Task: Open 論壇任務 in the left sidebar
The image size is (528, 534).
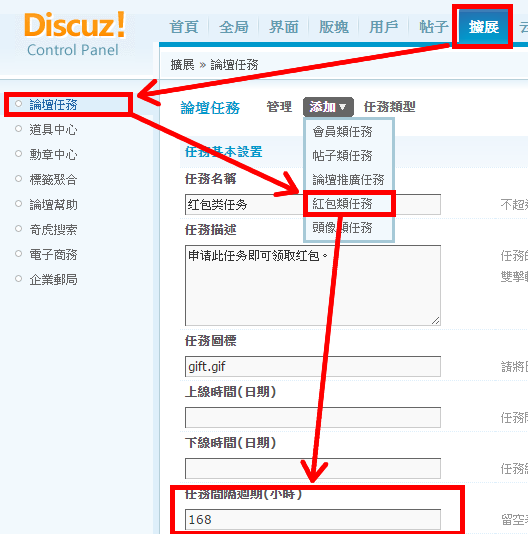Action: tap(53, 105)
